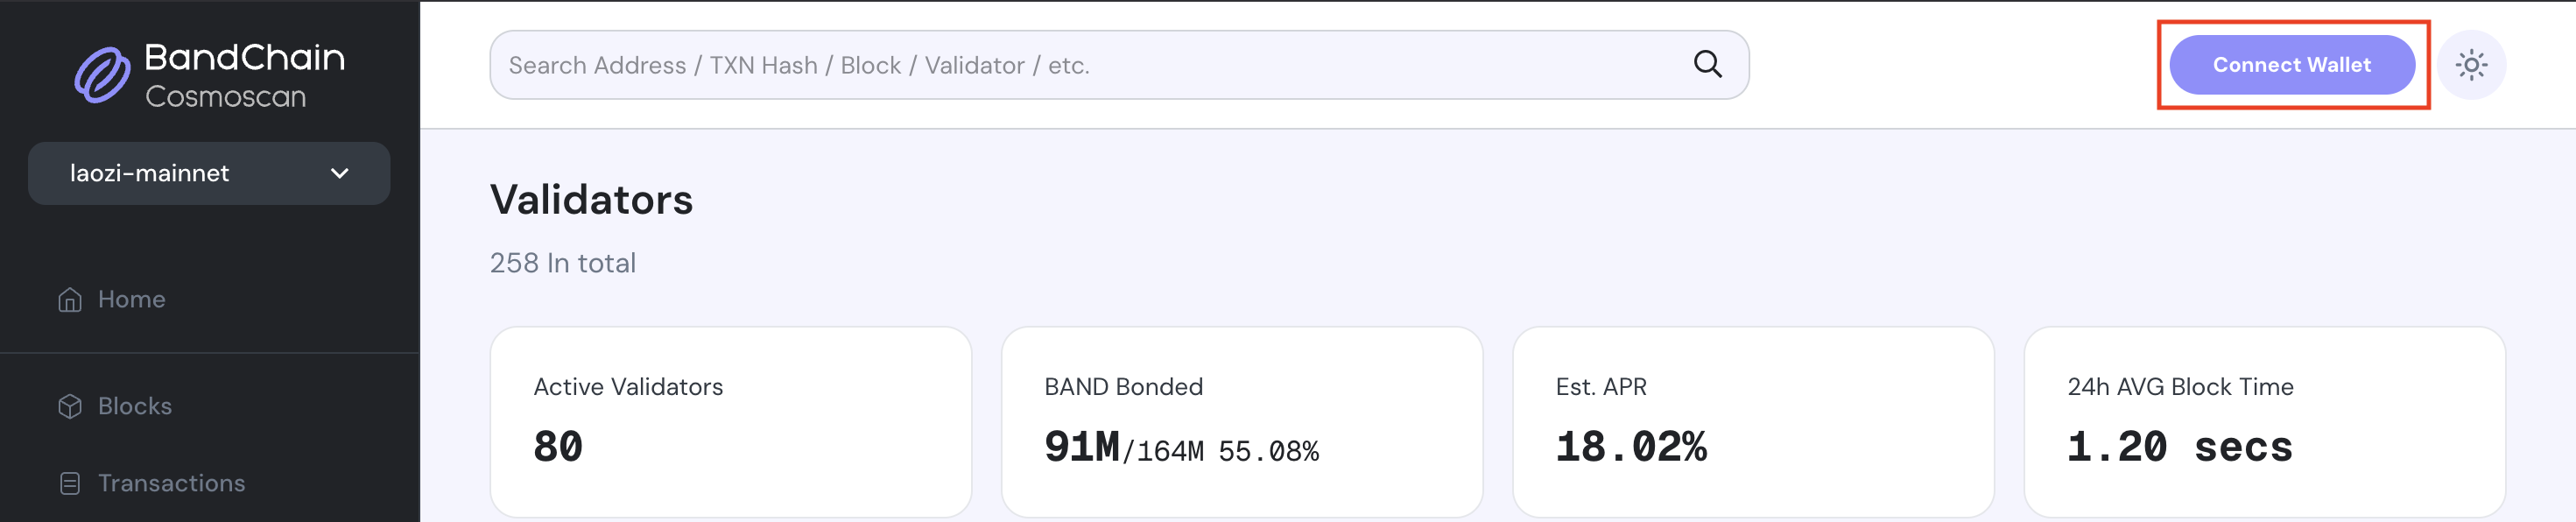Select the Transactions list icon
The width and height of the screenshot is (2576, 522).
pyautogui.click(x=68, y=483)
